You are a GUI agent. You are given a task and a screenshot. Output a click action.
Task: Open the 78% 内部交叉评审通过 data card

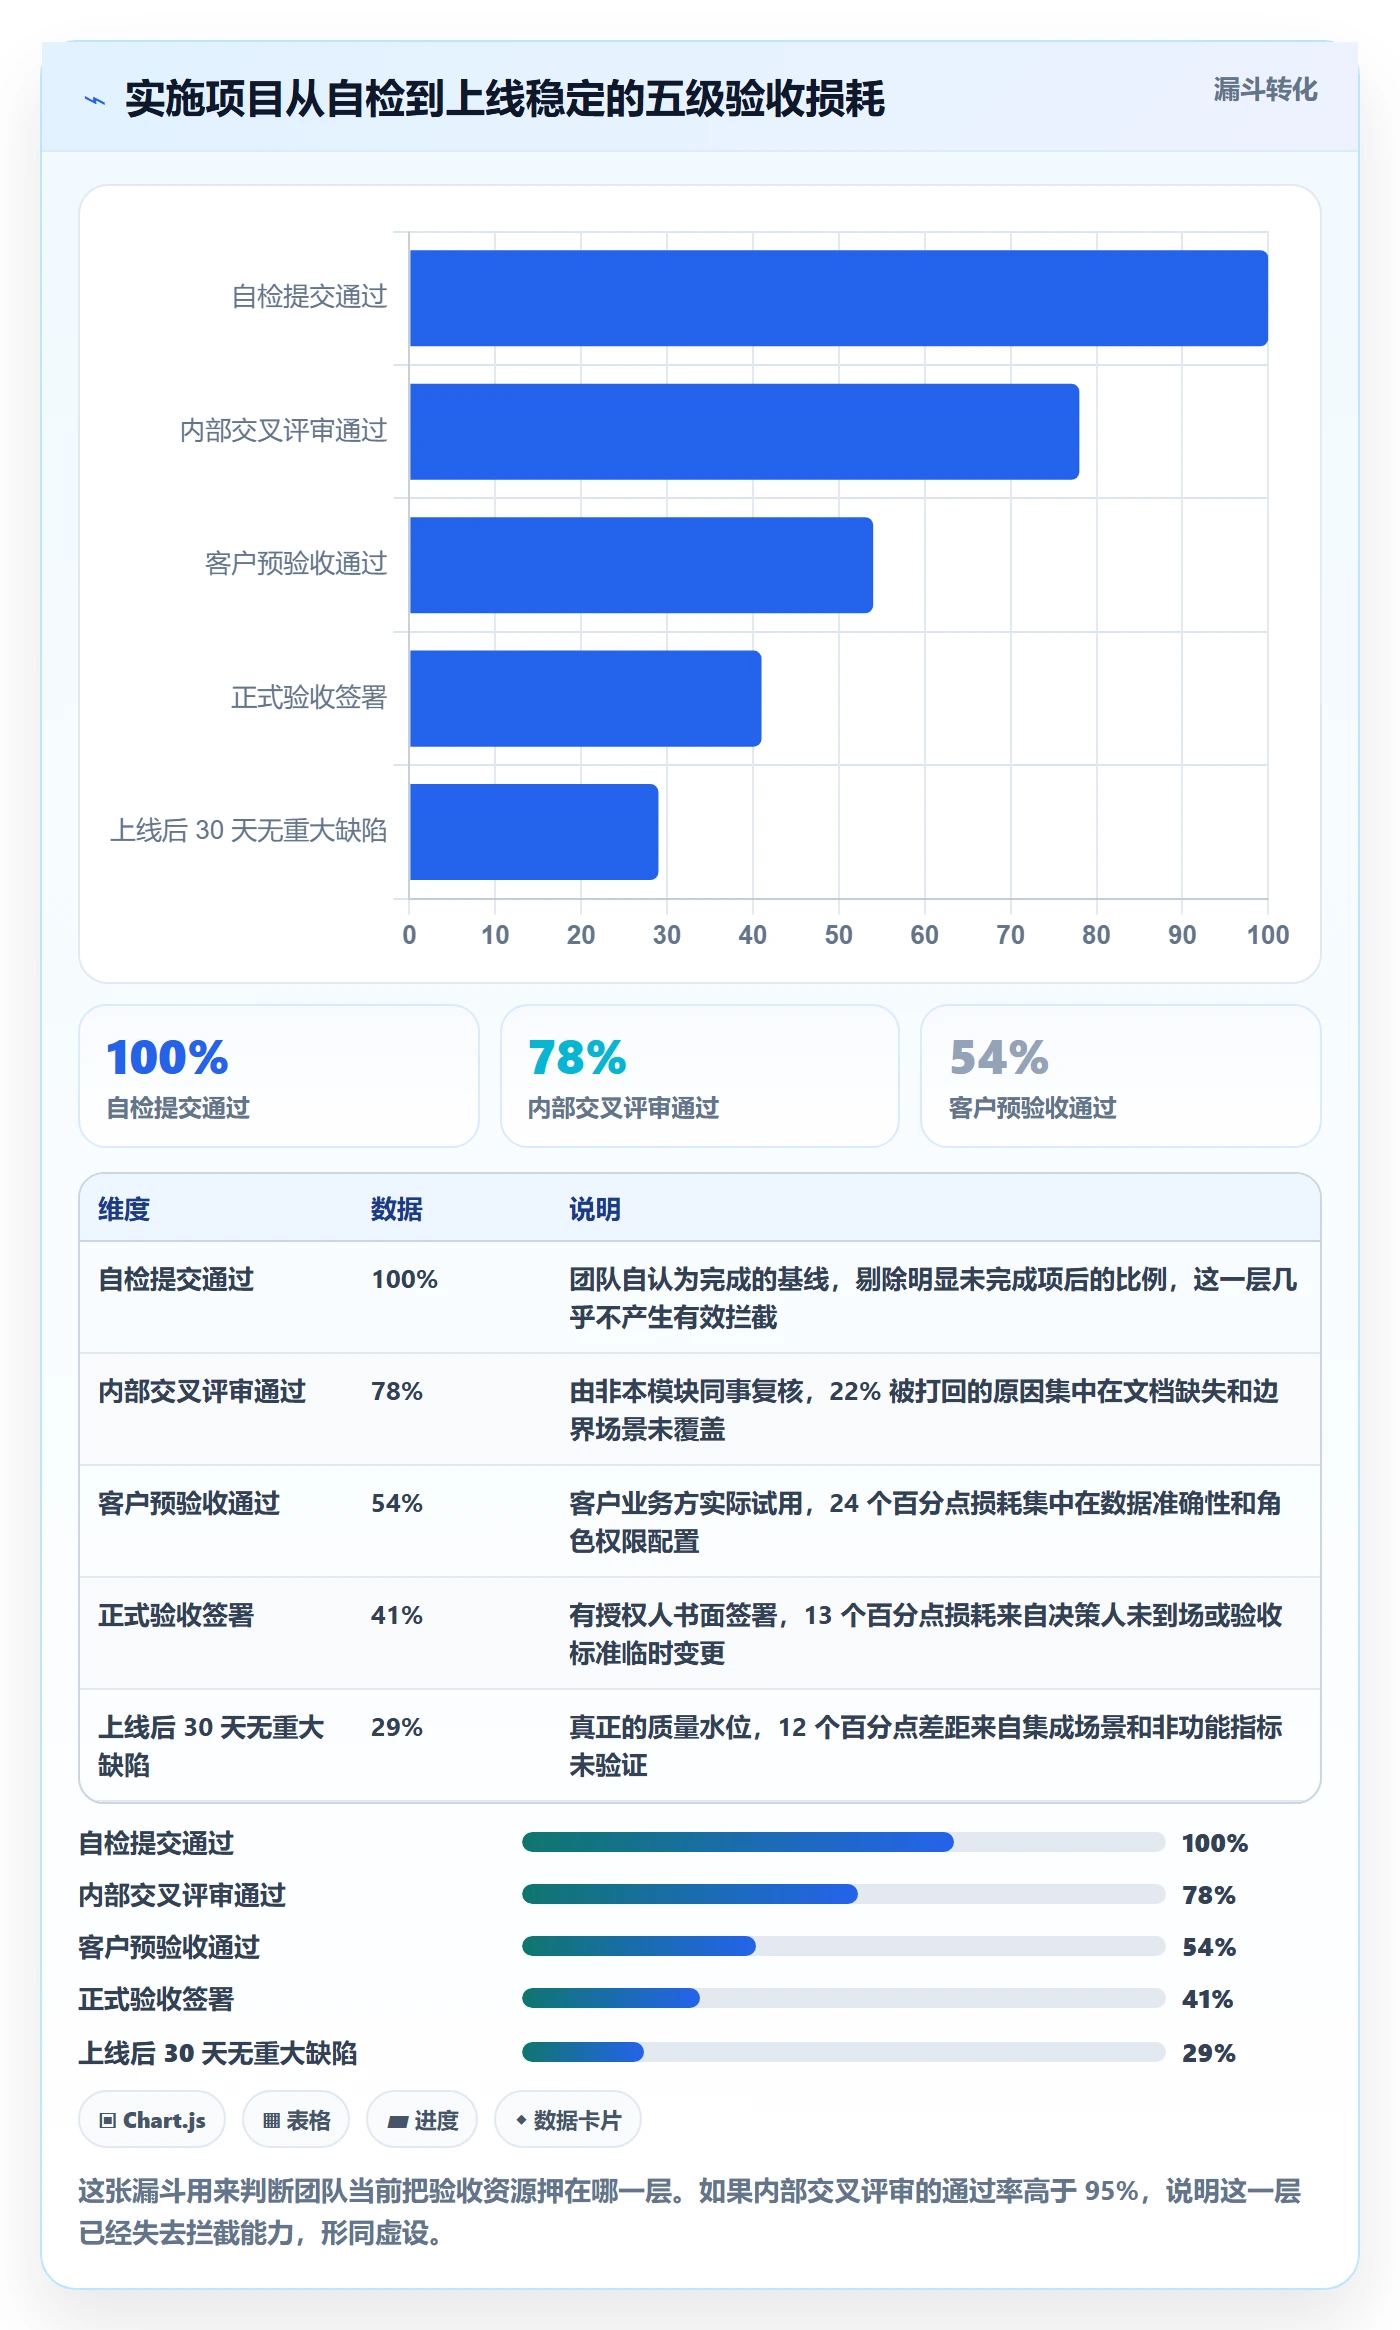[700, 1076]
